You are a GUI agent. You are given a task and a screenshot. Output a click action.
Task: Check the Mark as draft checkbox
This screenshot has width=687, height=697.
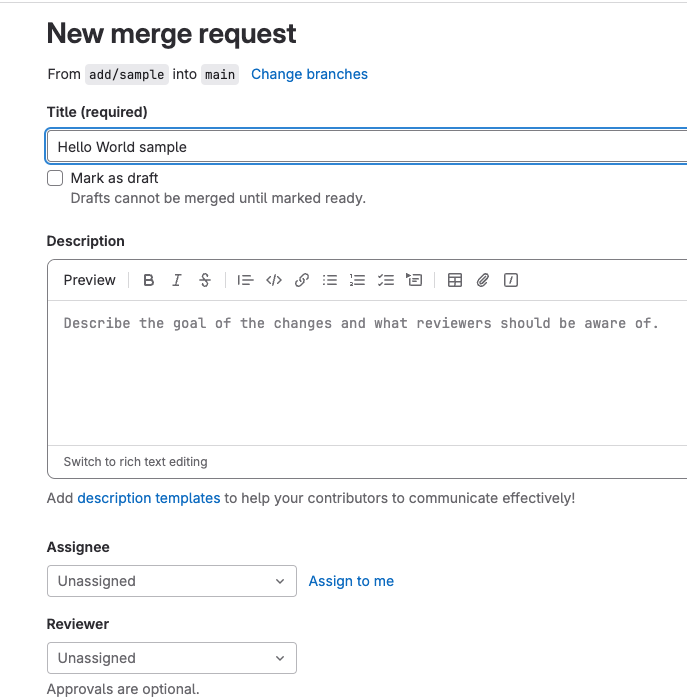(x=55, y=178)
